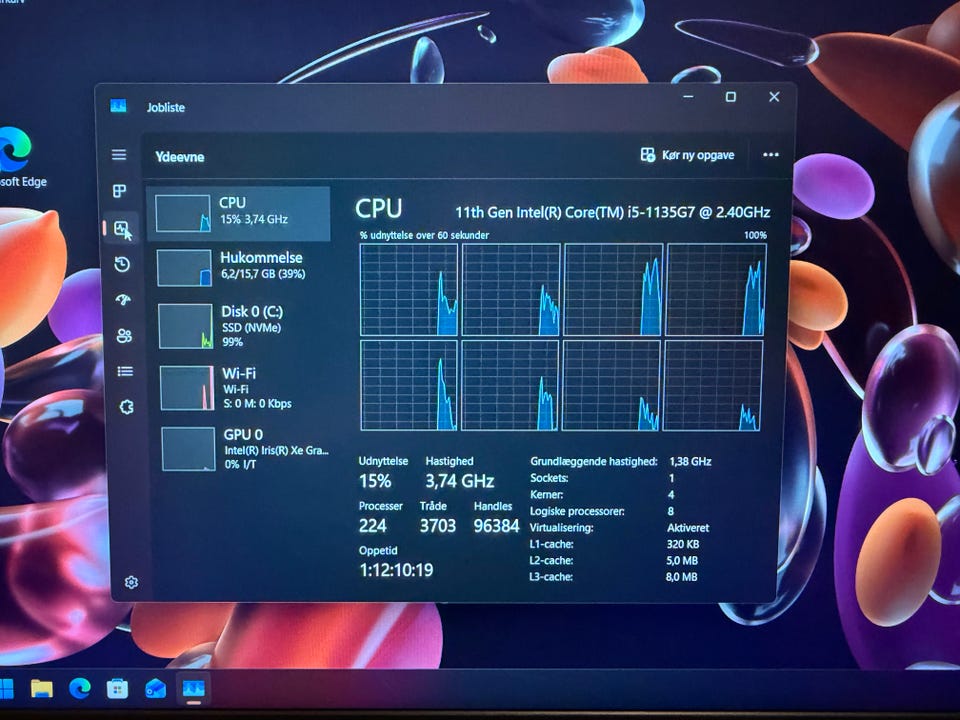Screen dimensions: 960x720
Task: Close the Jobliste window
Action: tap(774, 97)
